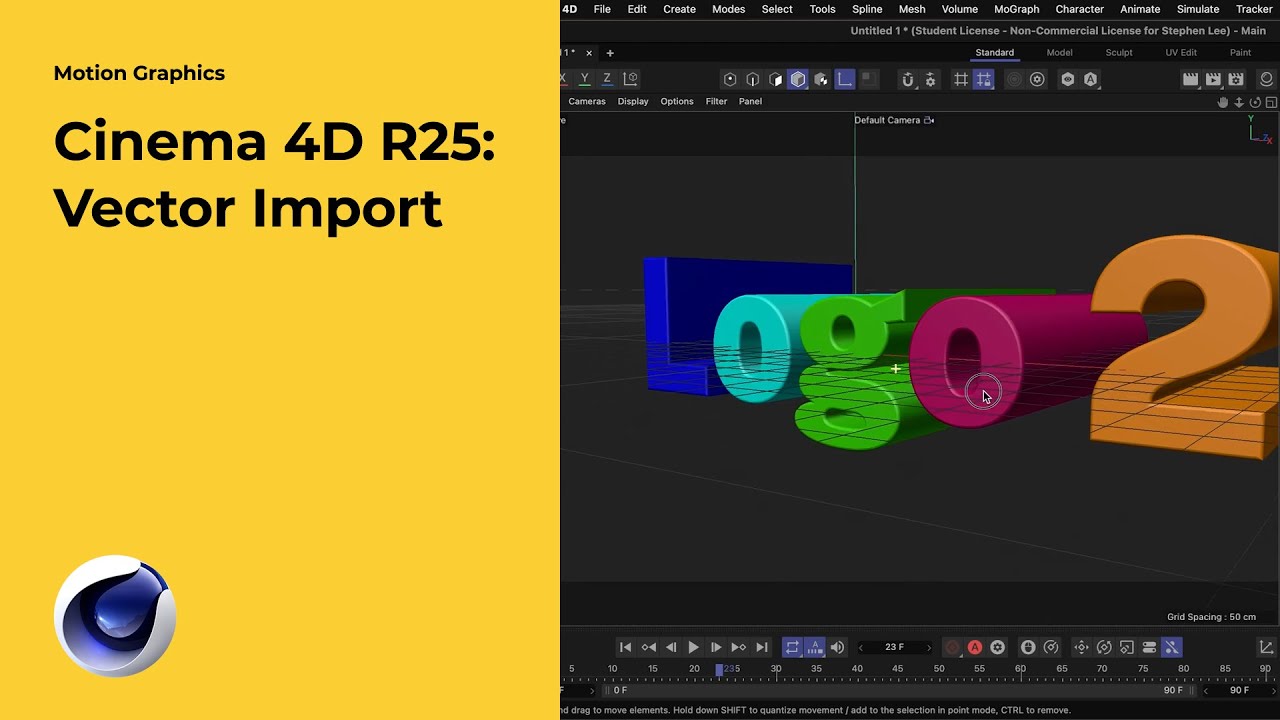This screenshot has height=720, width=1280.
Task: Toggle the coordinate system icon
Action: [x=630, y=79]
